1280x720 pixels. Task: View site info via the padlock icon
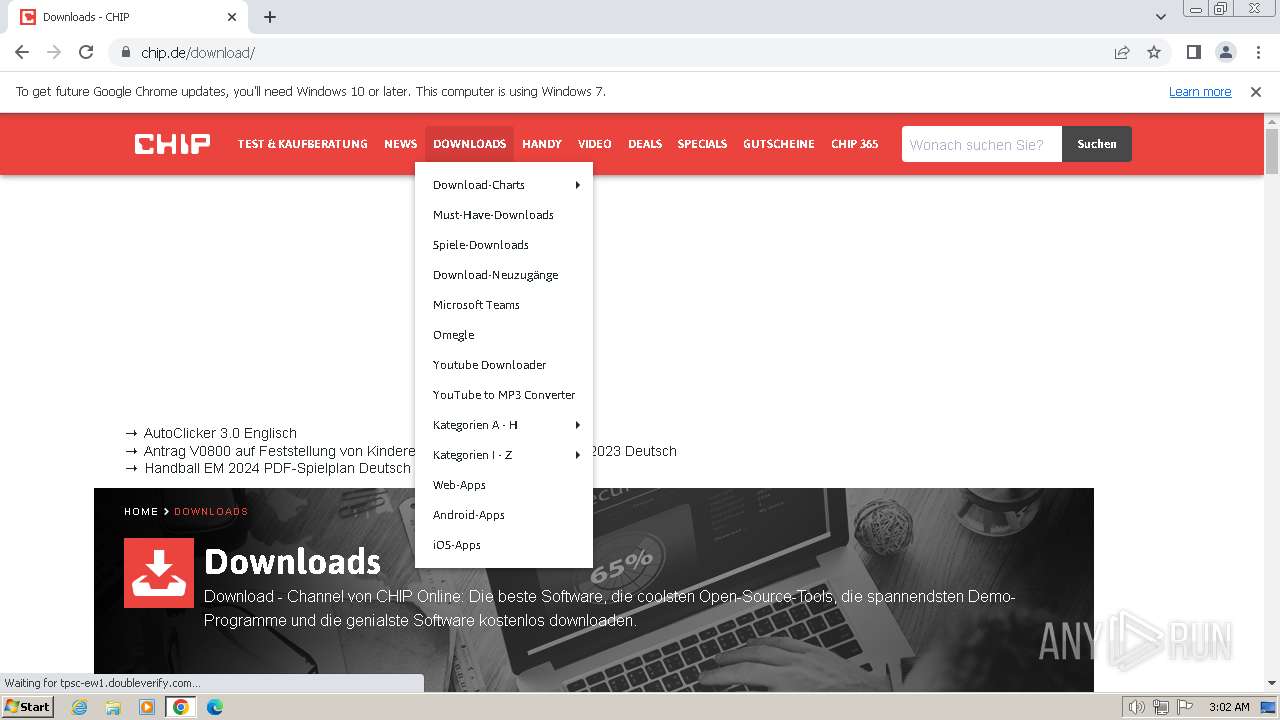pyautogui.click(x=125, y=52)
